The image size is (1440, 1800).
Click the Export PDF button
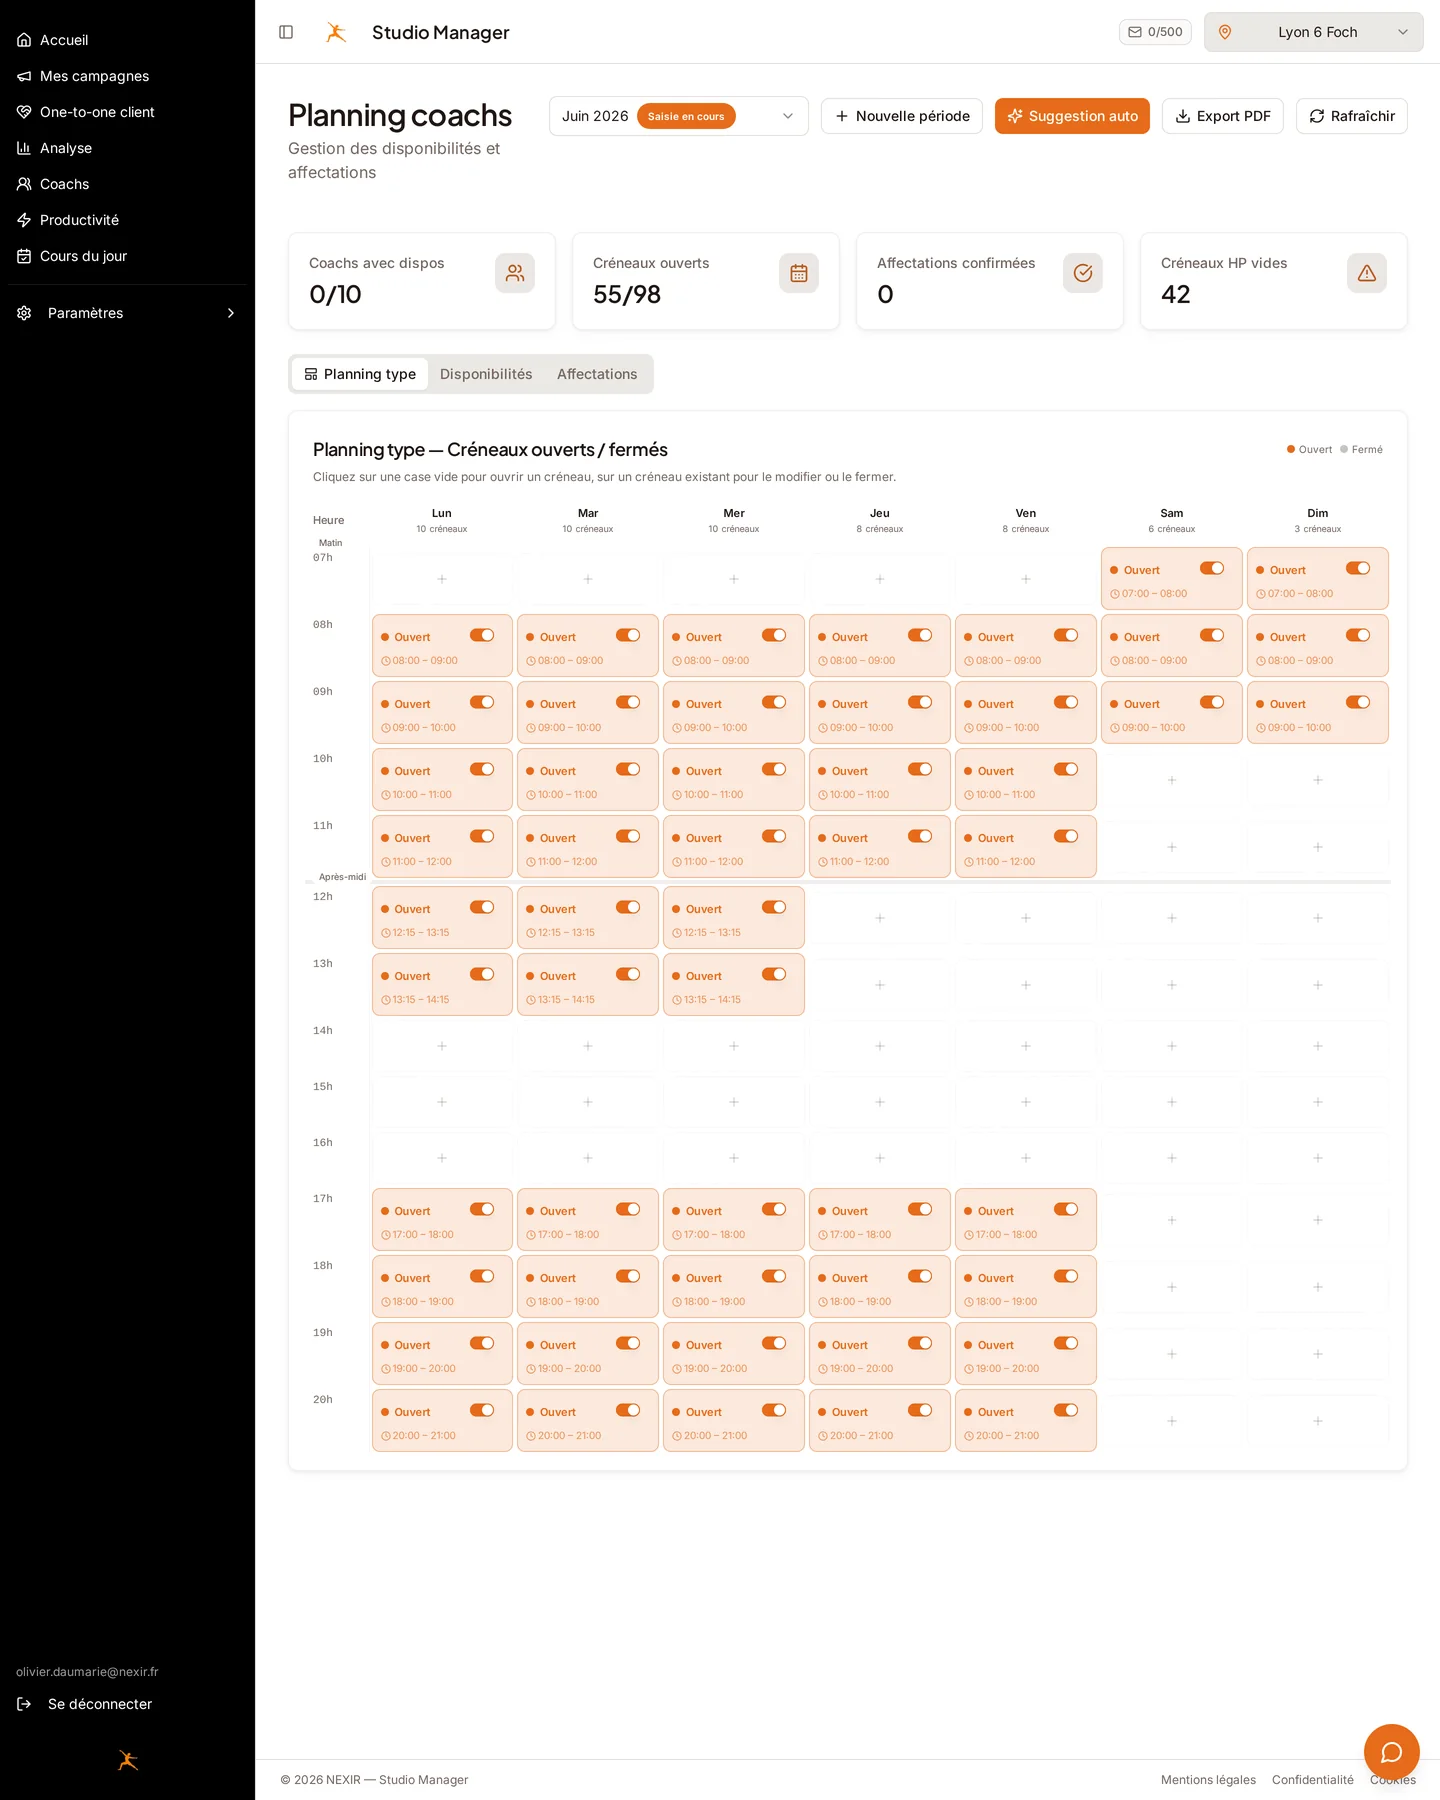point(1222,116)
